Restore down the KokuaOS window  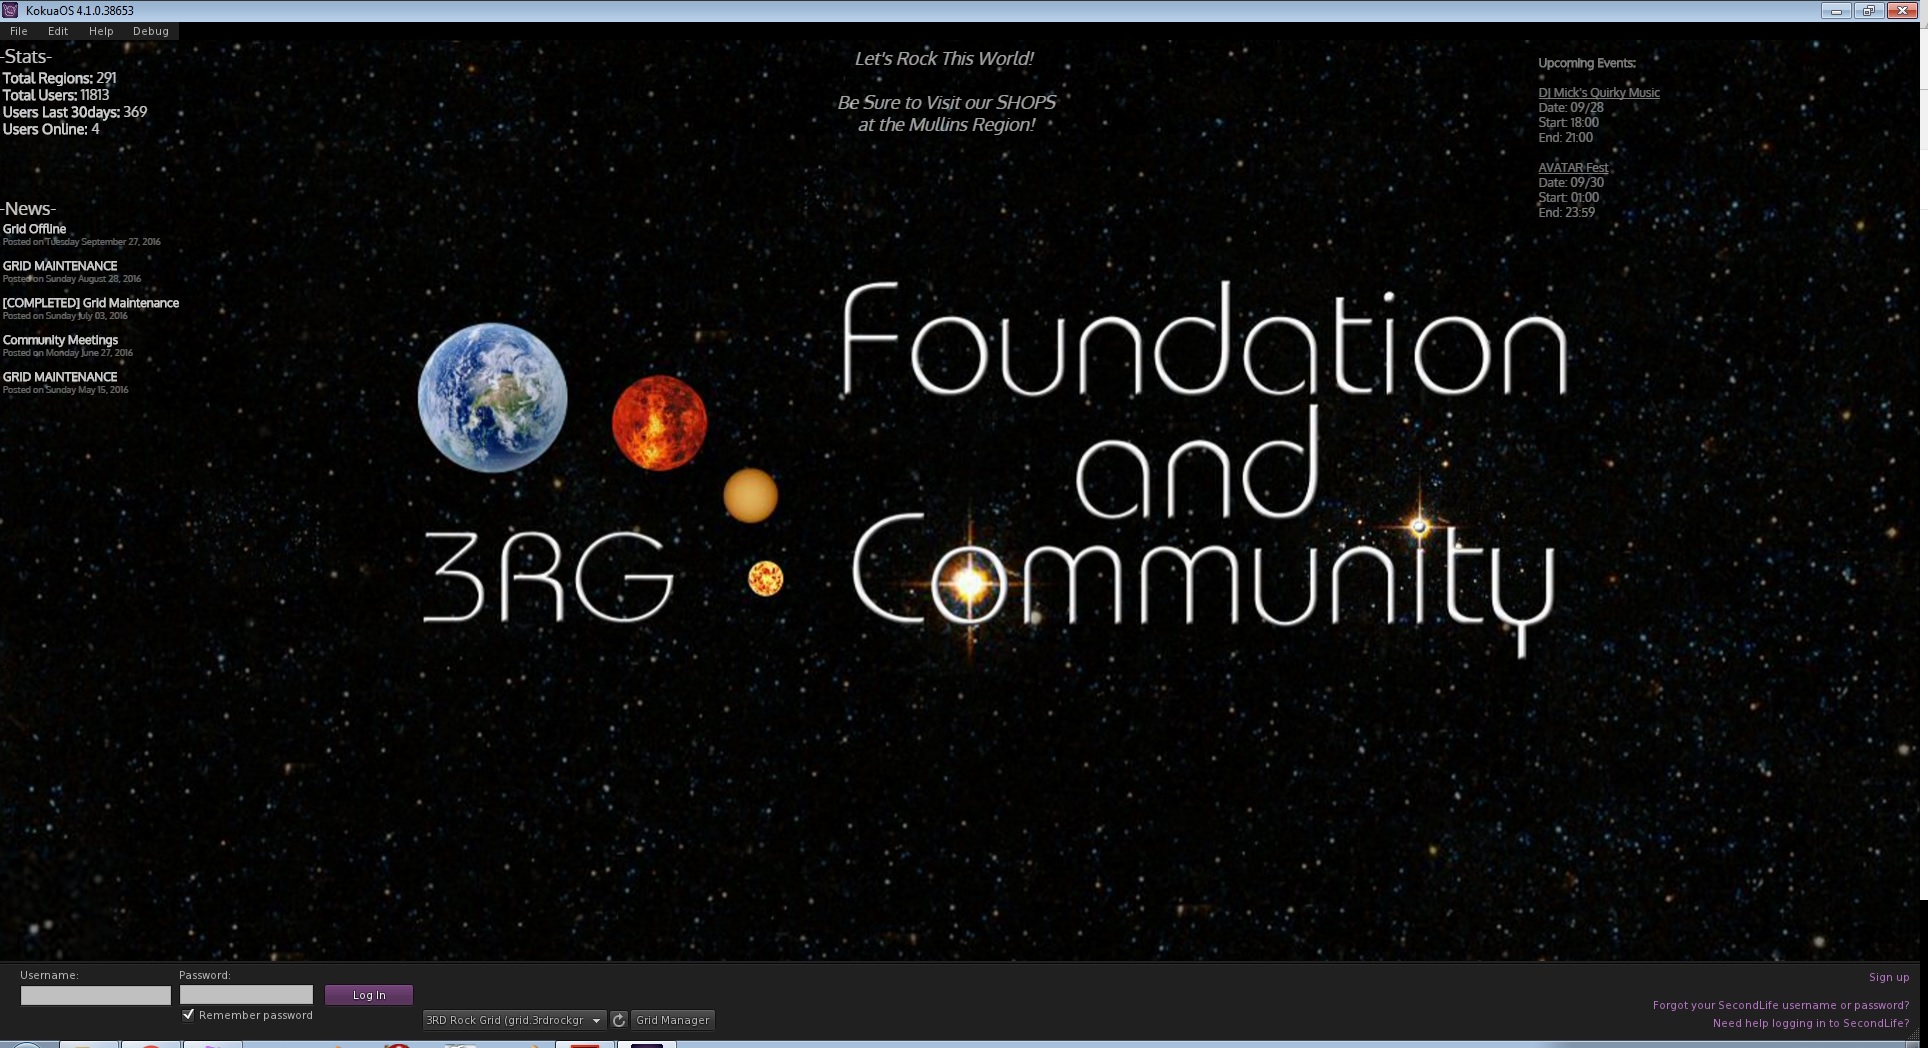pyautogui.click(x=1868, y=11)
